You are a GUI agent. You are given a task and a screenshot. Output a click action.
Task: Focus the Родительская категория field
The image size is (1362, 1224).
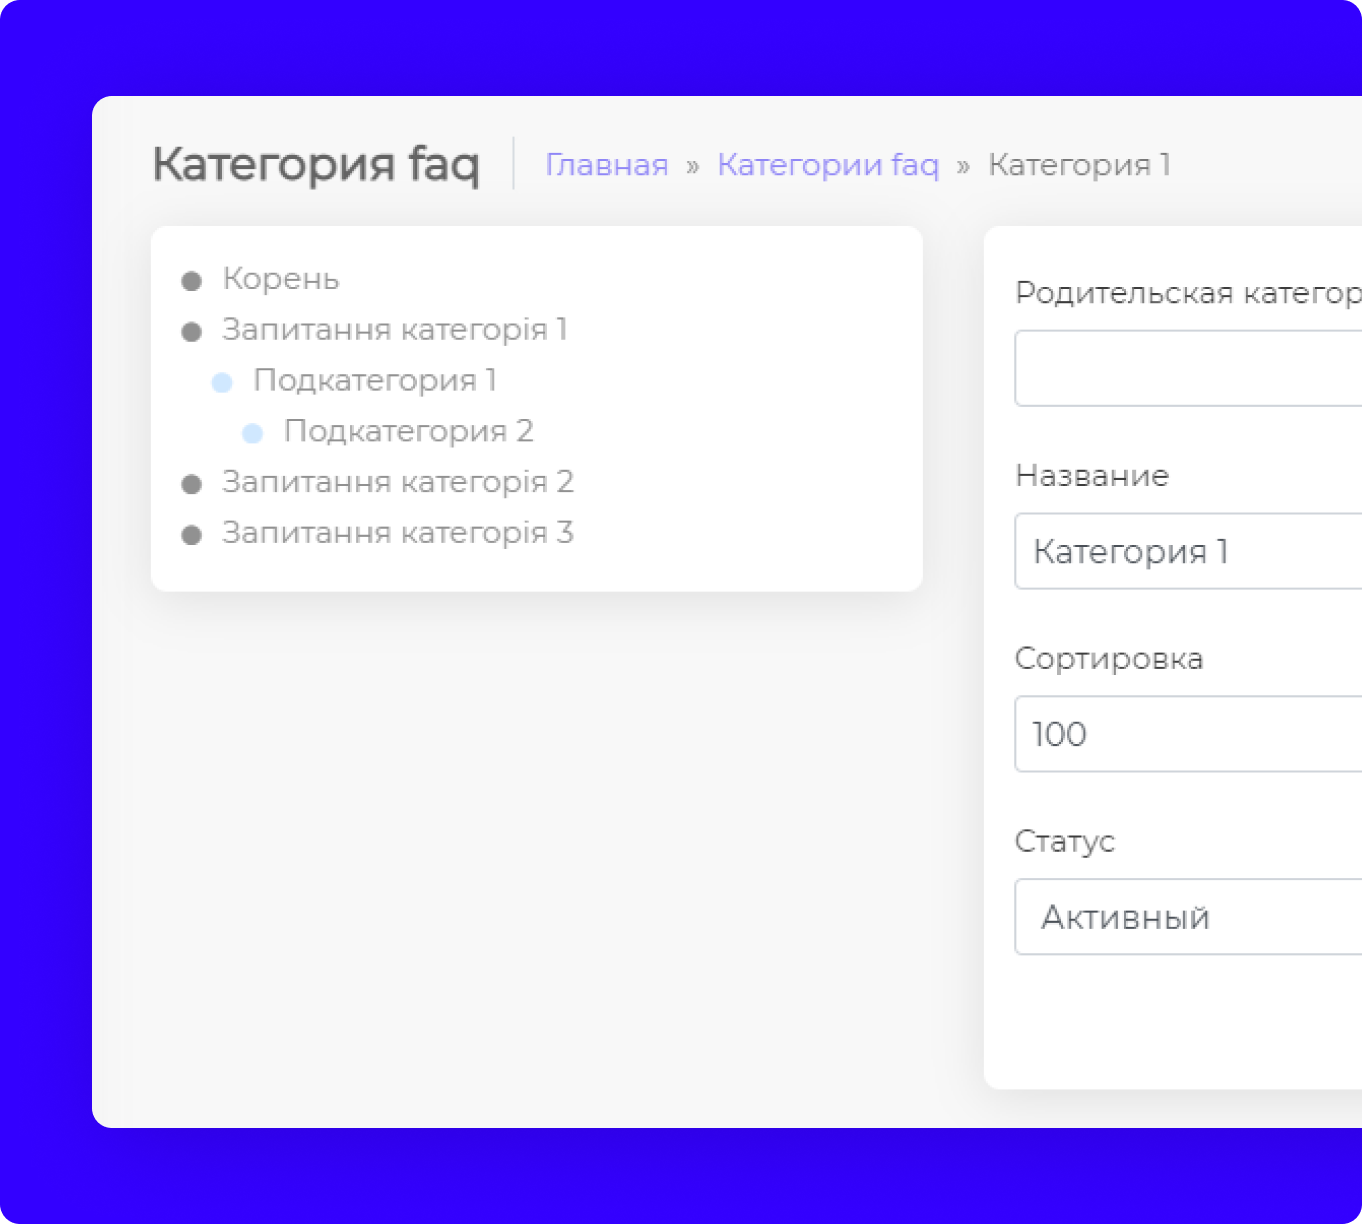click(x=1188, y=369)
